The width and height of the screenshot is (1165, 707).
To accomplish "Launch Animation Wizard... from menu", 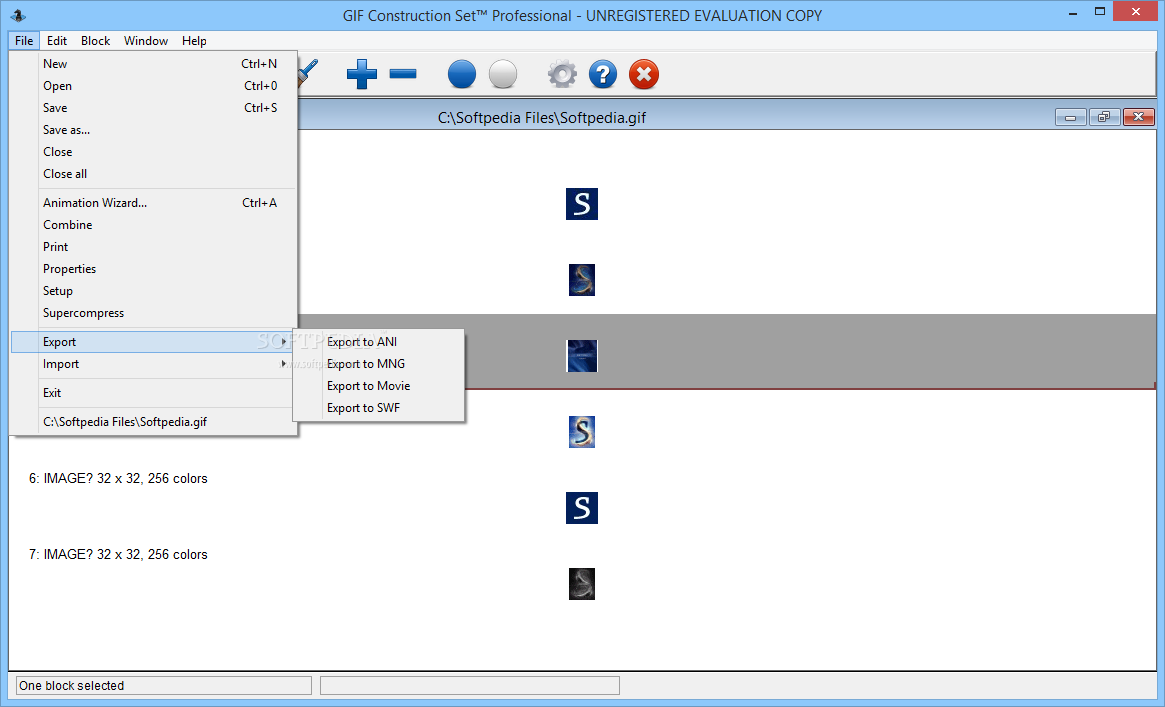I will click(154, 203).
